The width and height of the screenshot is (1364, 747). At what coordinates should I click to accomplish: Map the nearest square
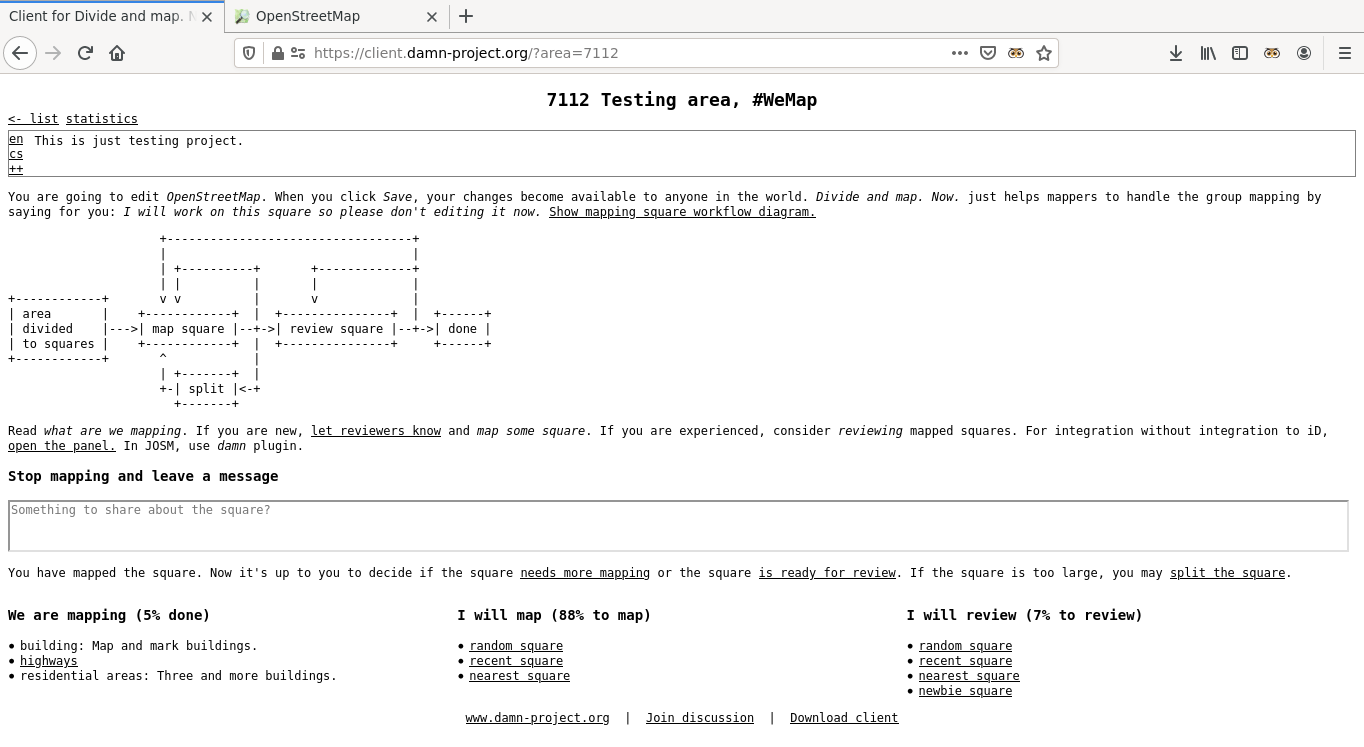point(519,676)
